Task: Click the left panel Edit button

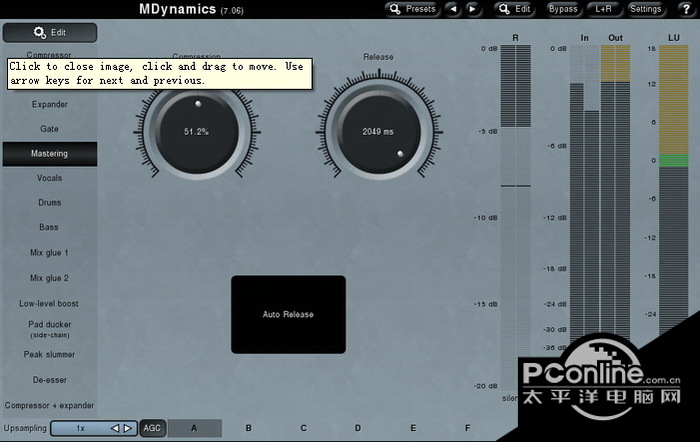Action: [50, 33]
